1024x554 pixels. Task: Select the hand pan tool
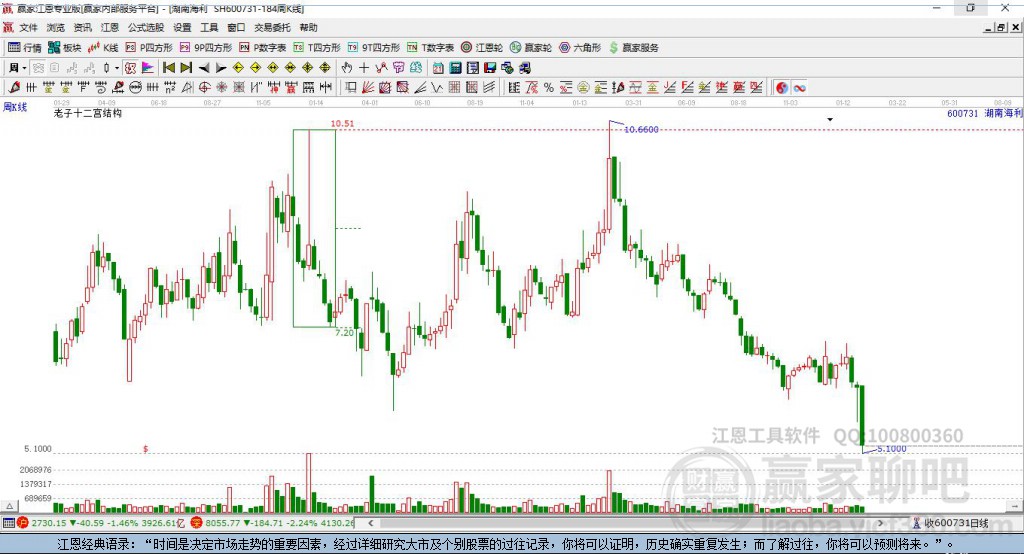tap(347, 68)
